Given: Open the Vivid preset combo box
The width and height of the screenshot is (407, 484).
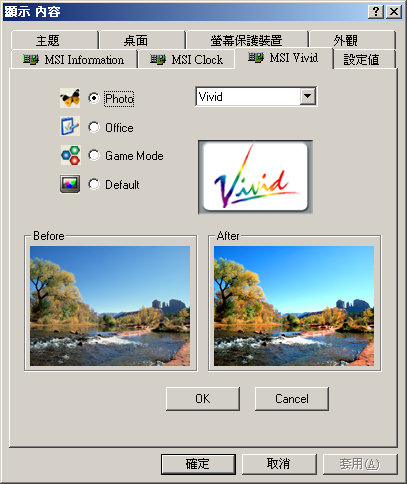Looking at the screenshot, I should coord(256,97).
